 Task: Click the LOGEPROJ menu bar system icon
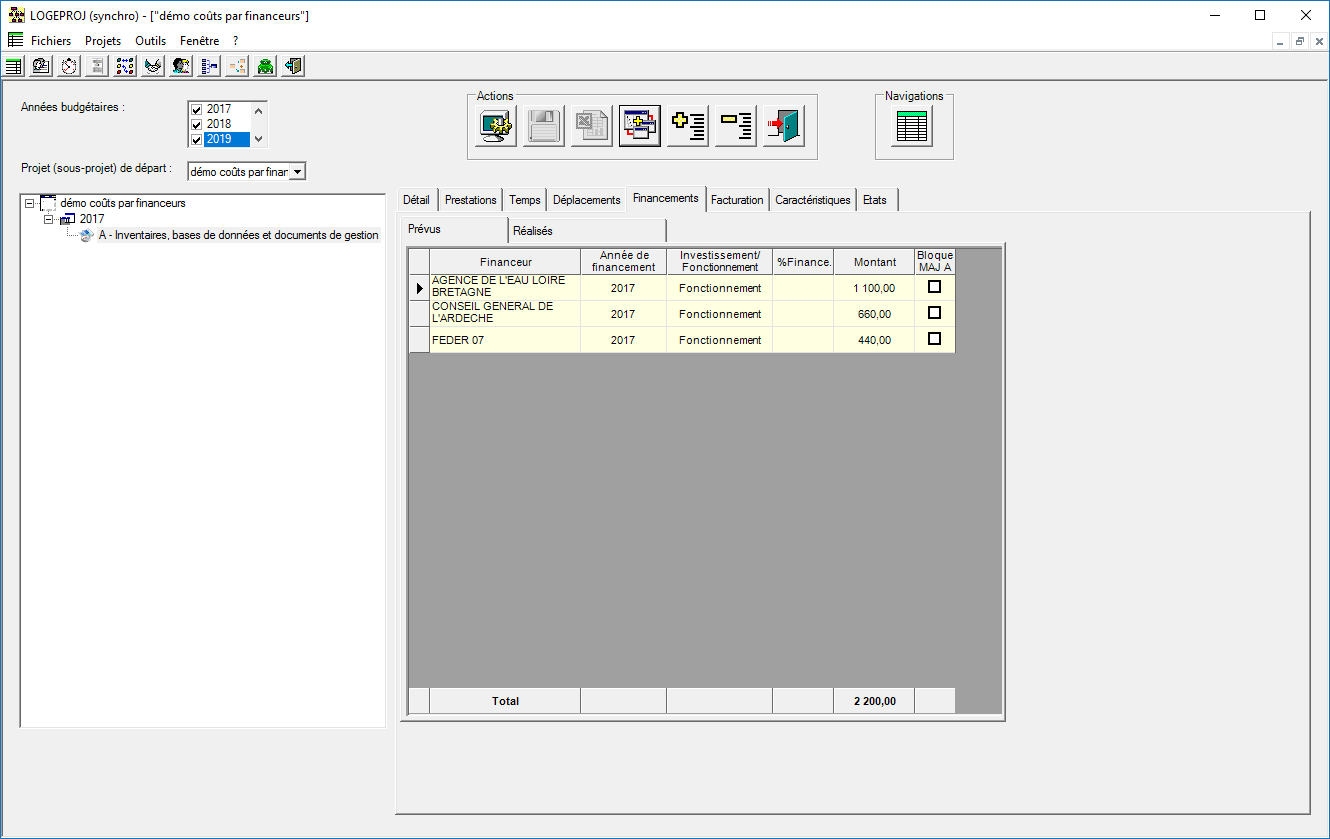pos(15,41)
